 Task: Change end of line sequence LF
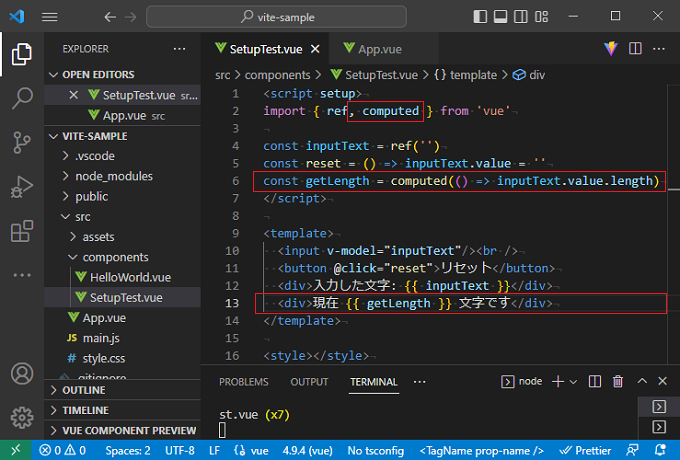click(x=214, y=450)
